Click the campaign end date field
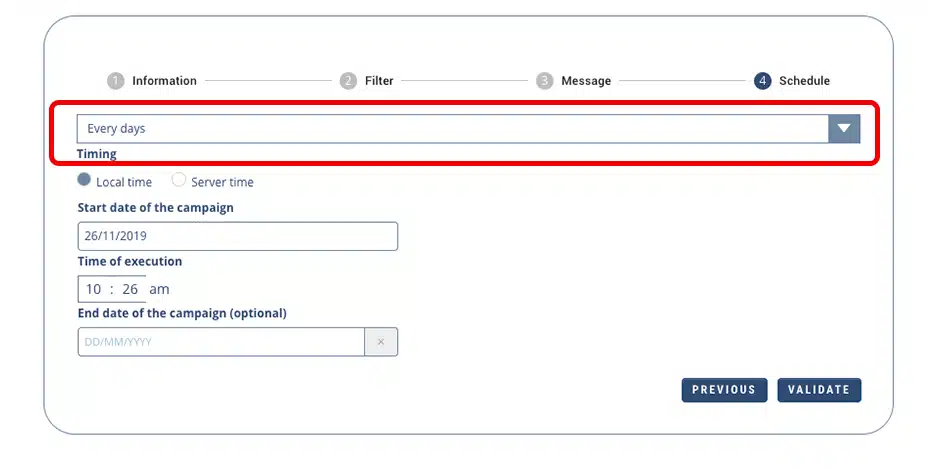 click(x=221, y=342)
